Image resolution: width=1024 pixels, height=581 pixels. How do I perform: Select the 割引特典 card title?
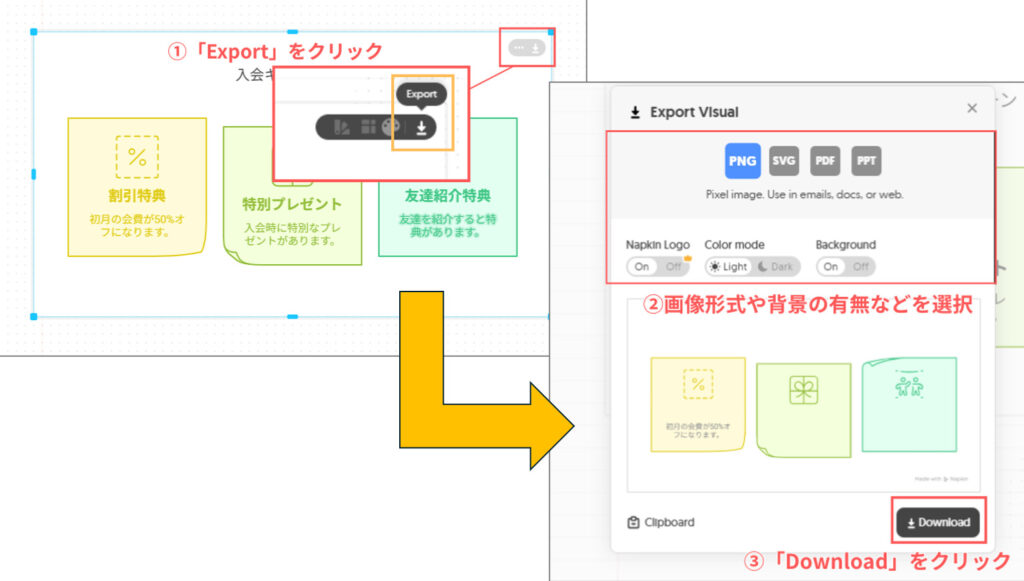point(137,196)
